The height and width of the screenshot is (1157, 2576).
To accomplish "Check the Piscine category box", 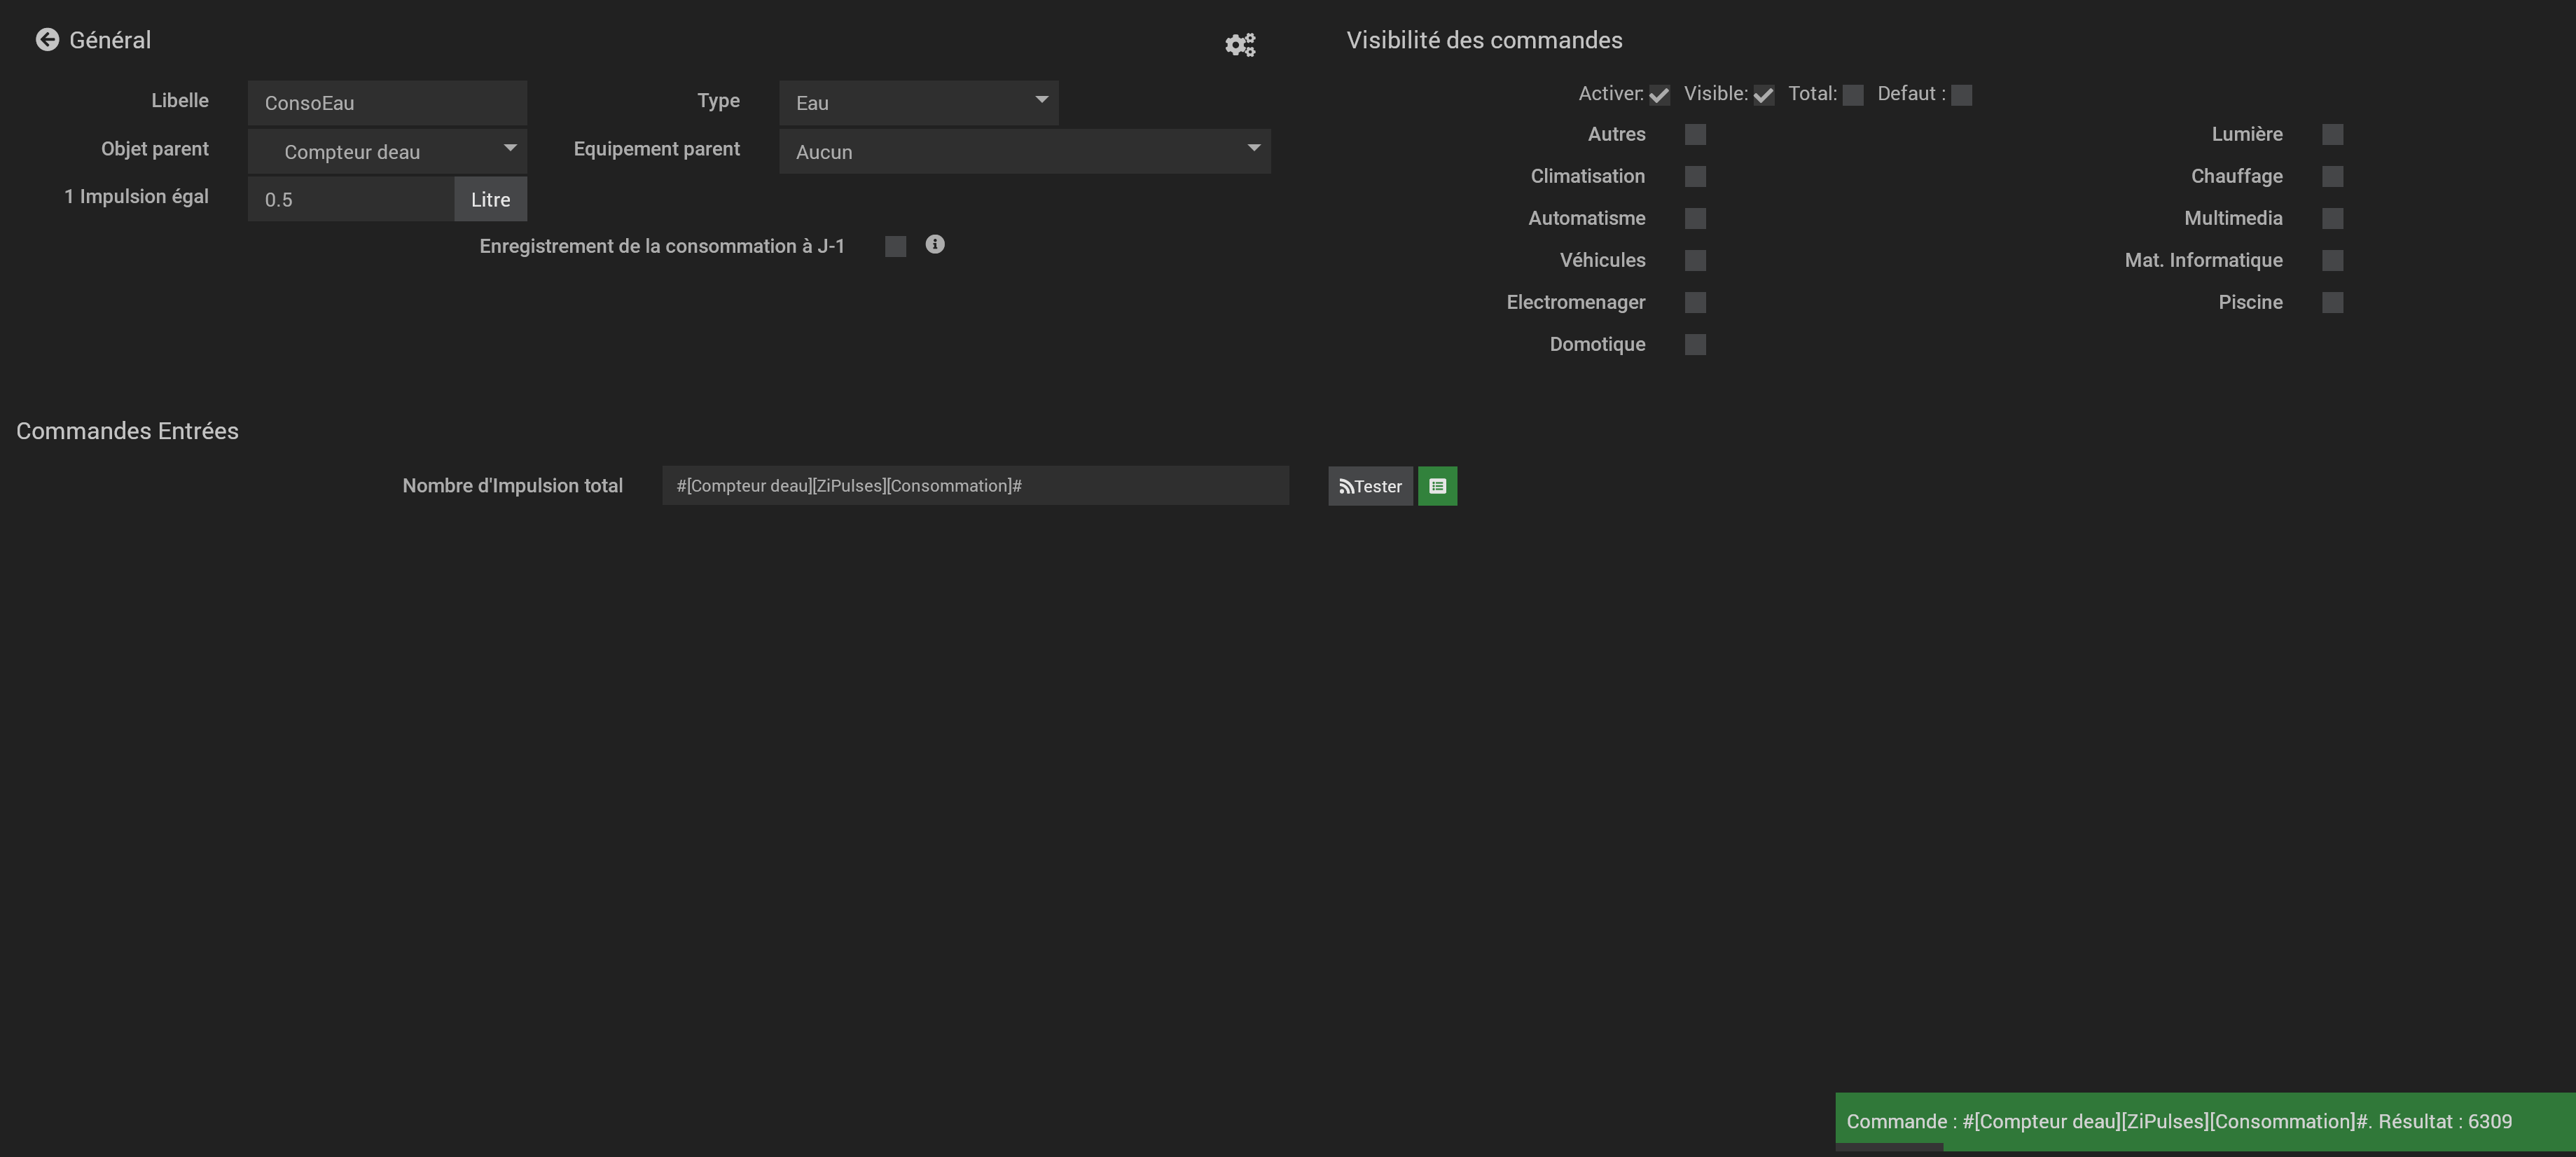I will tap(2332, 303).
